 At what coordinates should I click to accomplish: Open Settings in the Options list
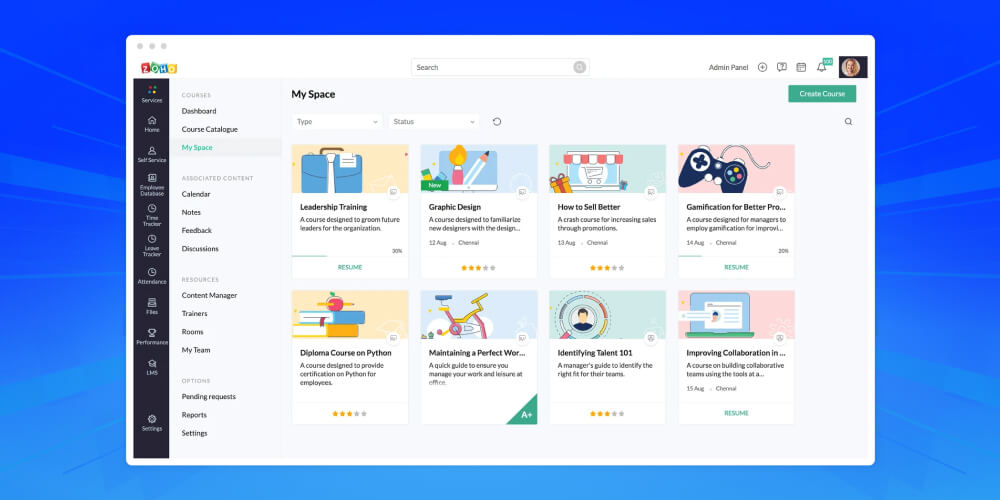pyautogui.click(x=195, y=433)
